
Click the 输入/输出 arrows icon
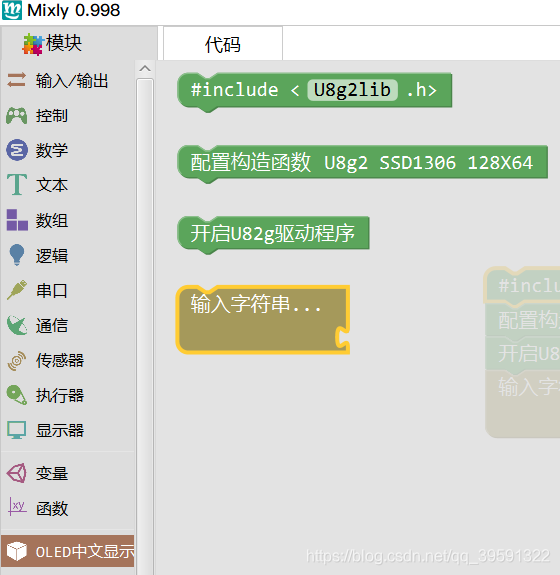coord(17,80)
